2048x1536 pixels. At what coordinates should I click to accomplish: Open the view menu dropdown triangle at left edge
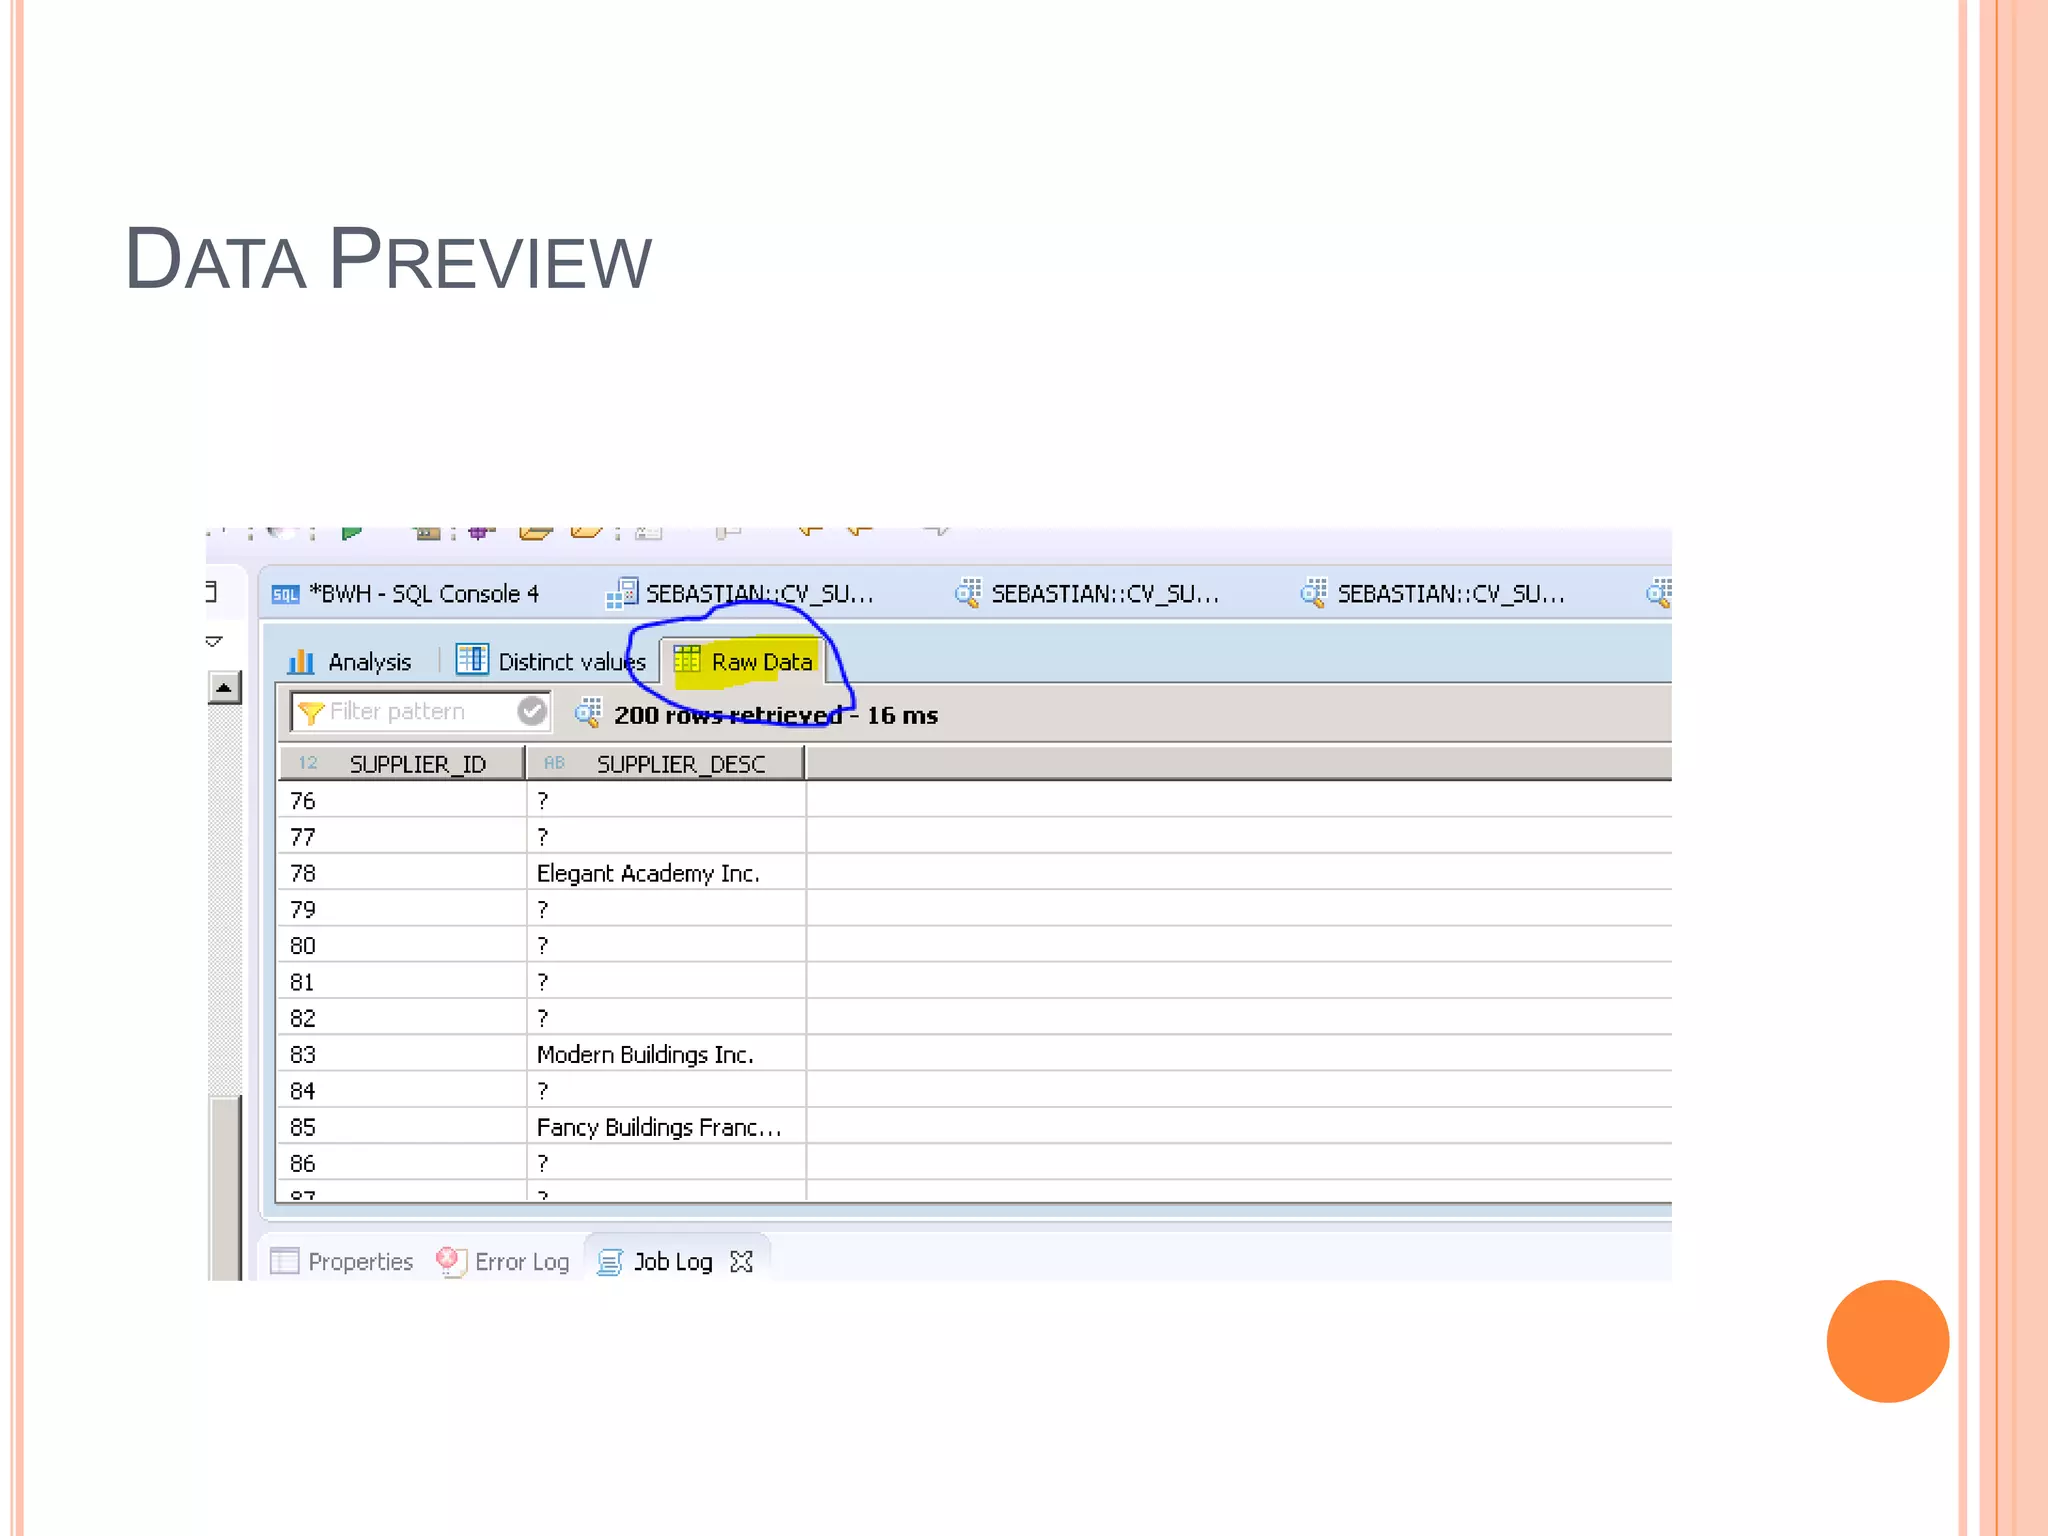(x=213, y=641)
